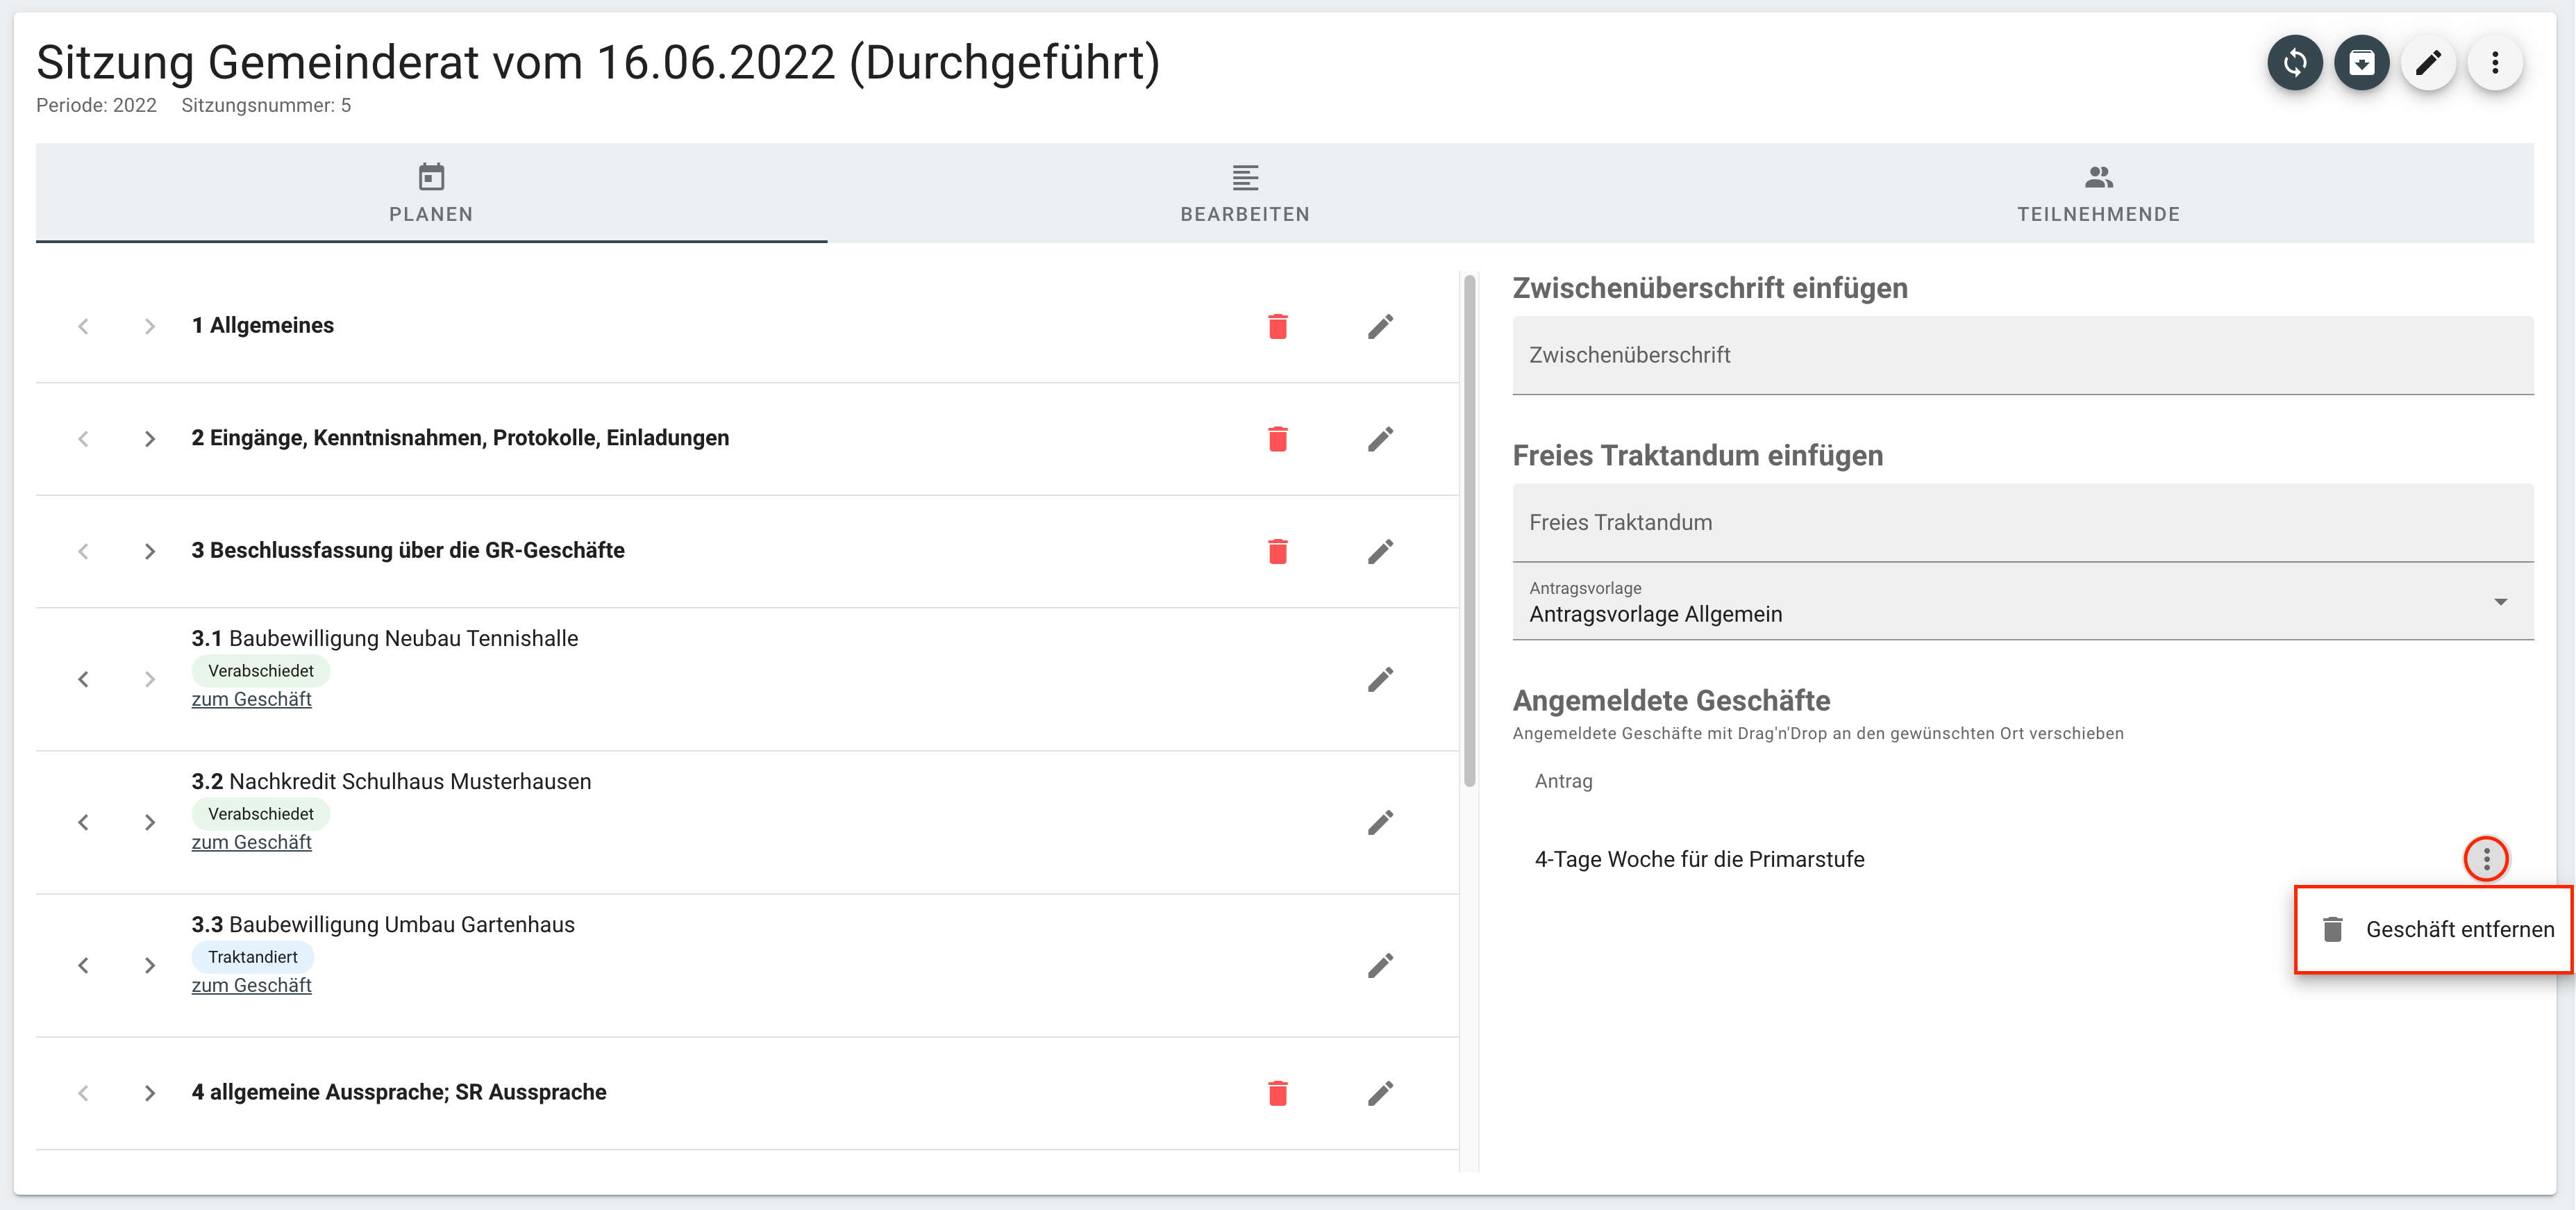Delete '4 allgemeine Aussprache' agenda item
The image size is (2576, 1210).
click(x=1277, y=1093)
